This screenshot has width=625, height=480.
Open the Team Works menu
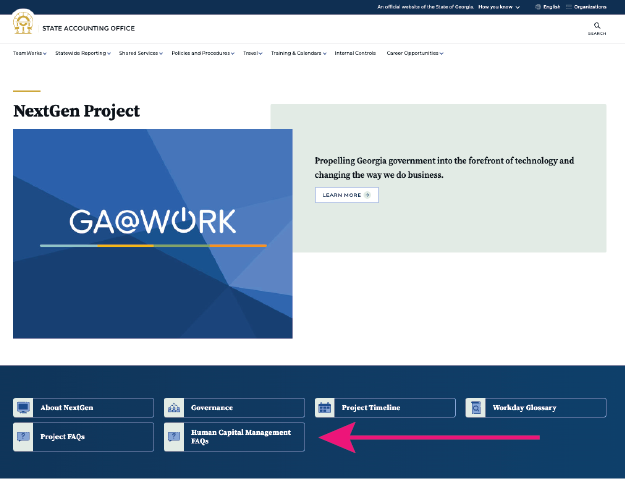tap(29, 53)
